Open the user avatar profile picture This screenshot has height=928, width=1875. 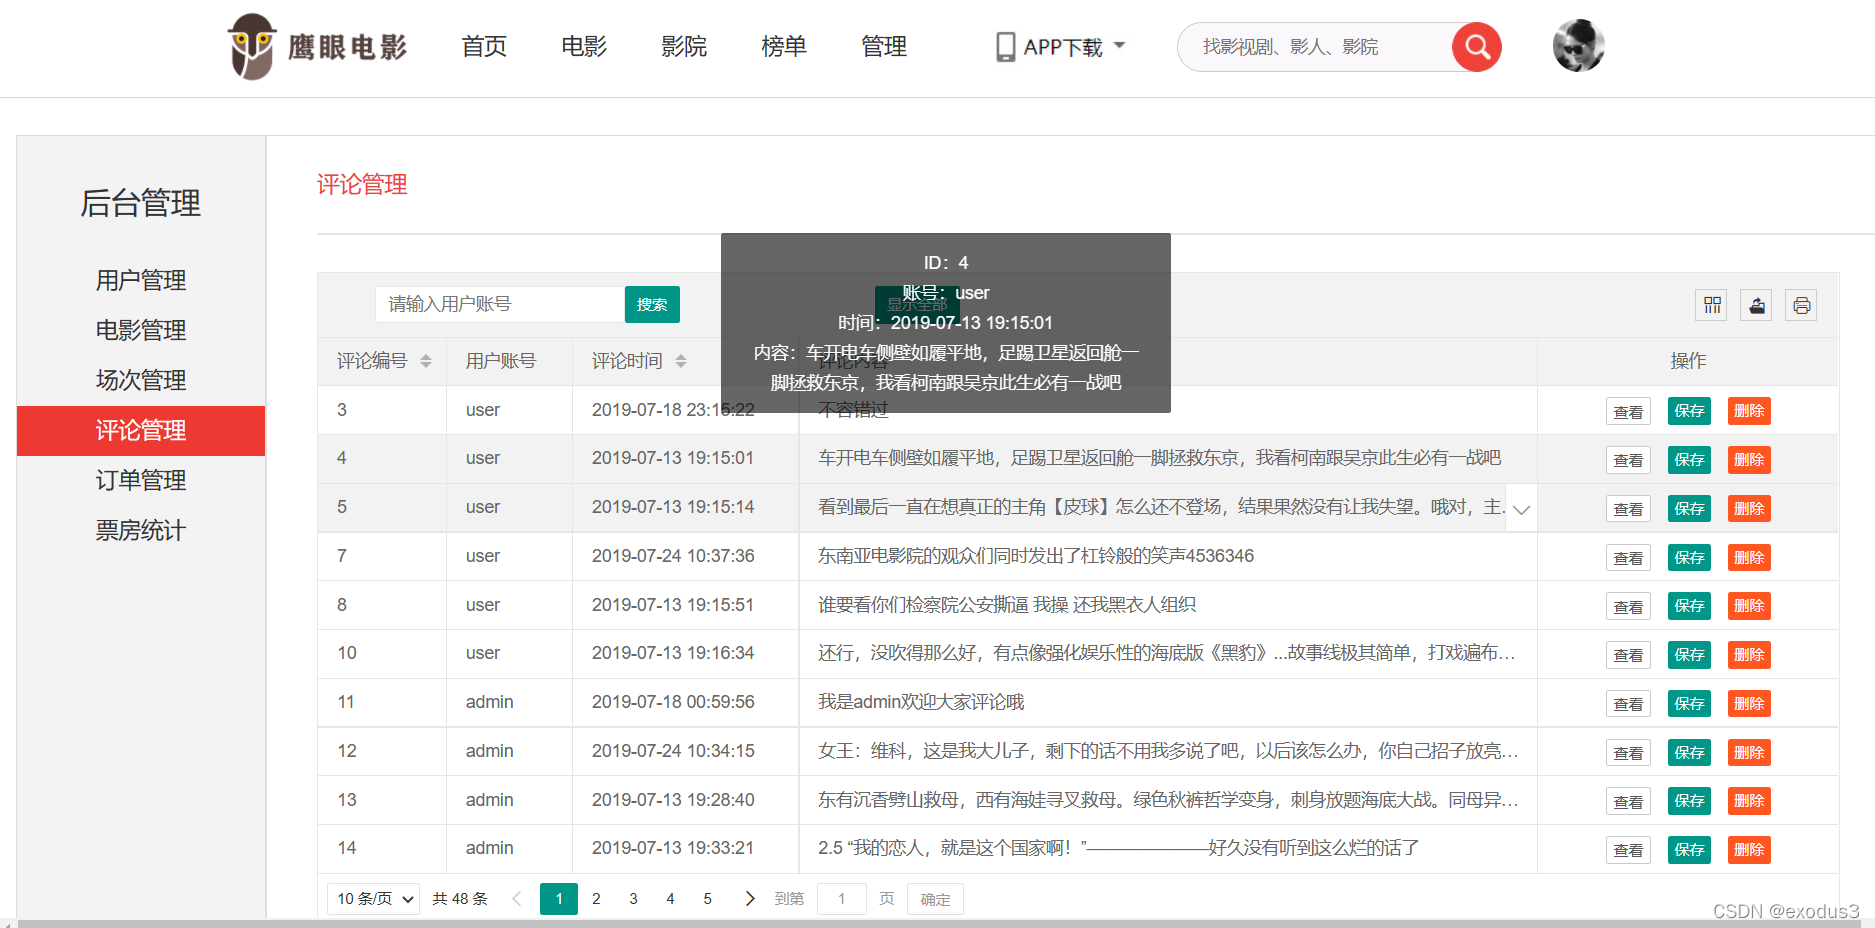pos(1578,45)
